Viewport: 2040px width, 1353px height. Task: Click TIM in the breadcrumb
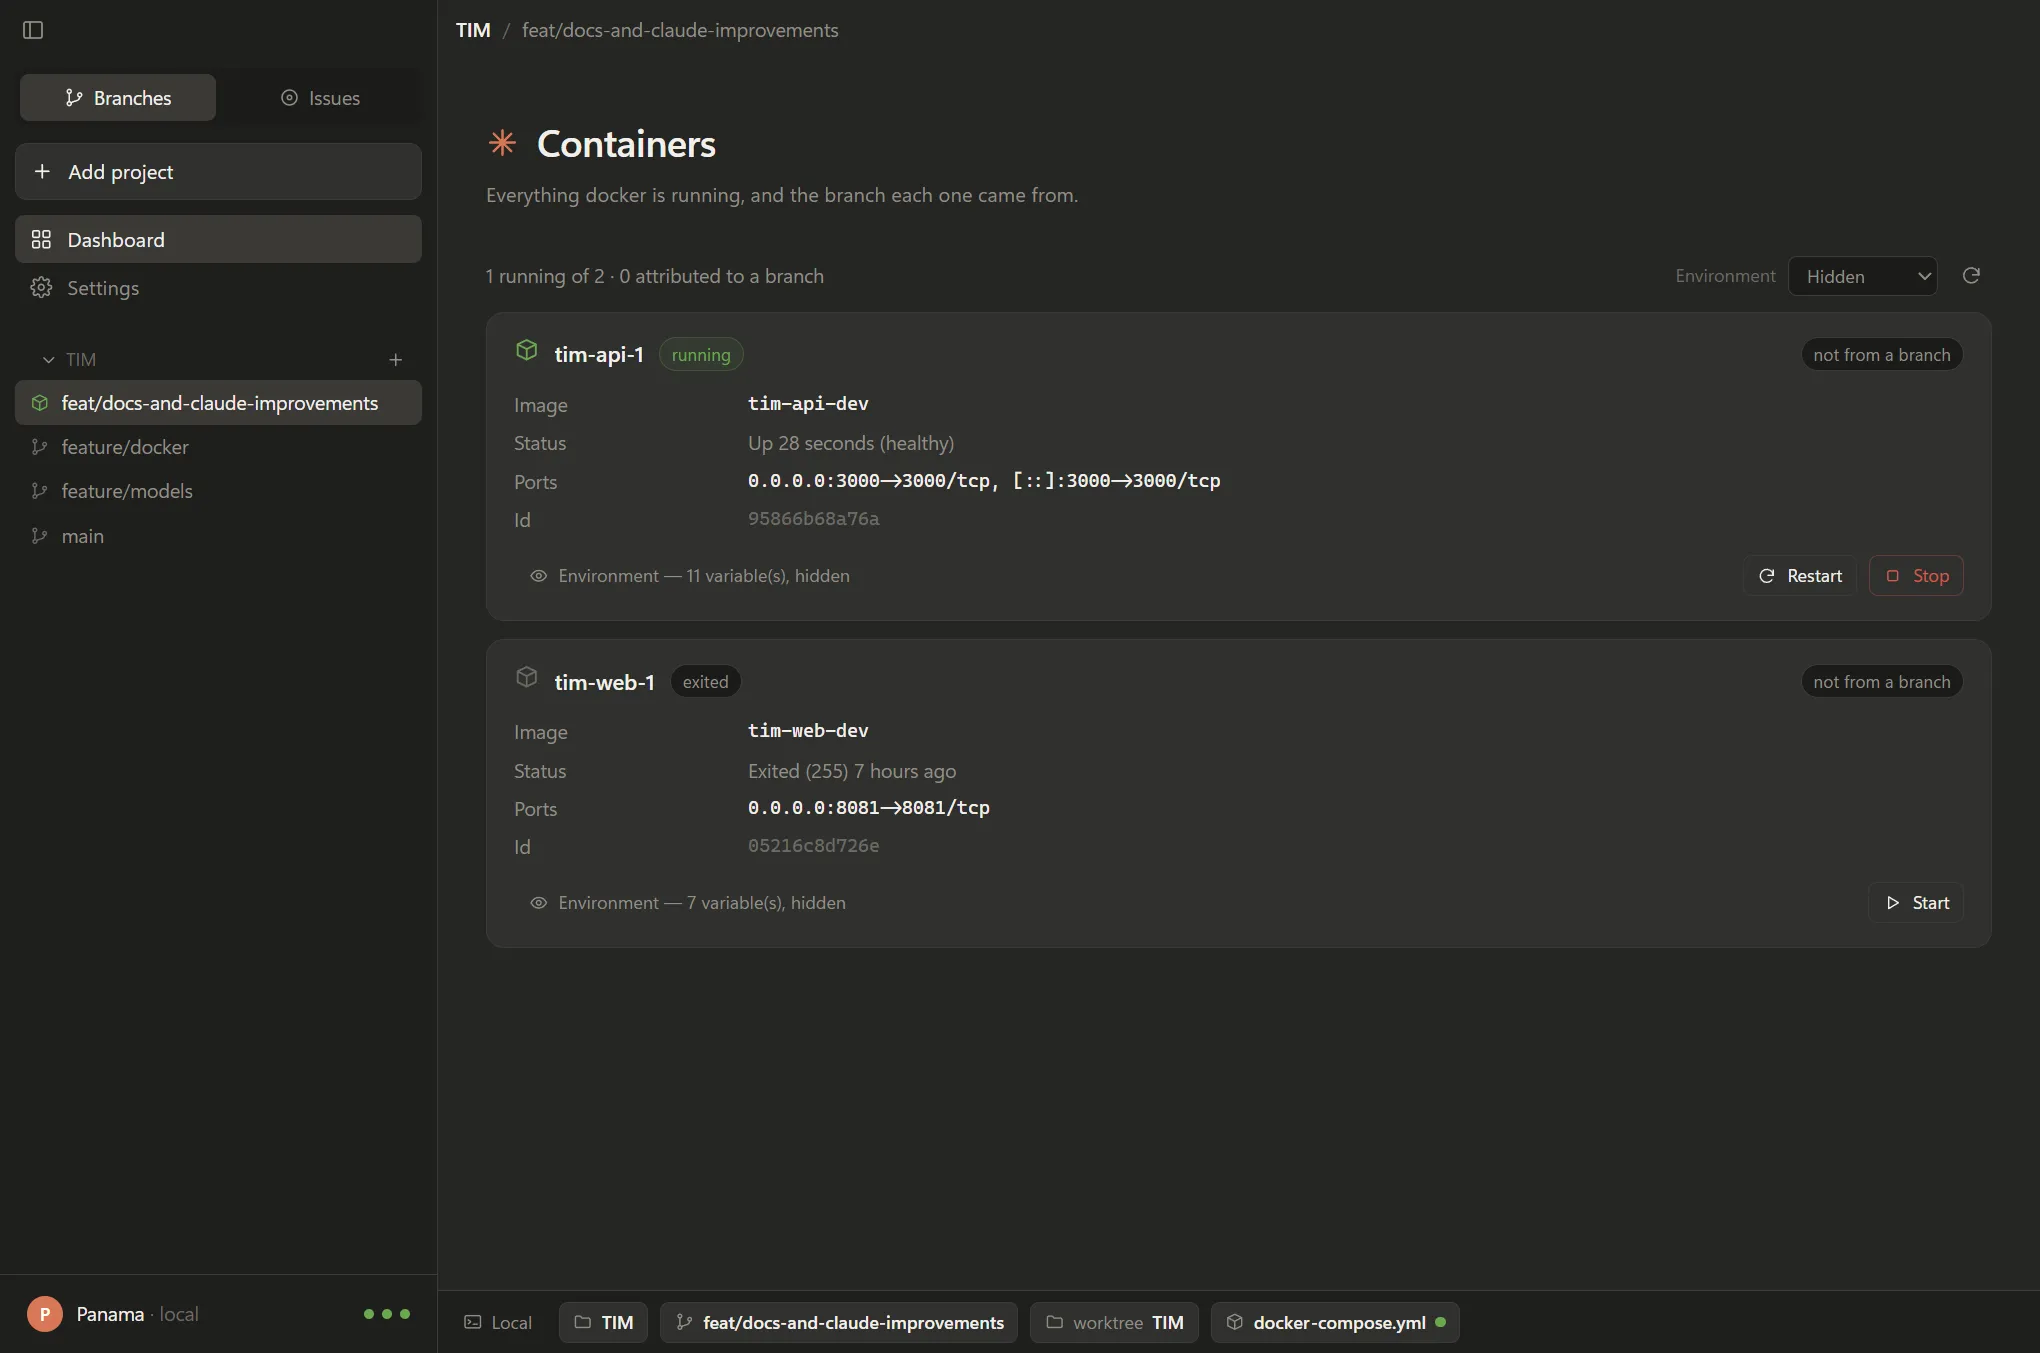pyautogui.click(x=473, y=30)
